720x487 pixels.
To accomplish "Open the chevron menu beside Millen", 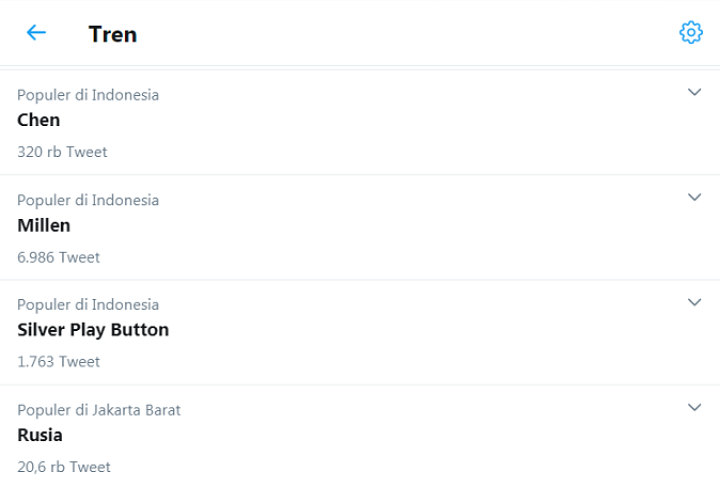I will click(x=695, y=197).
